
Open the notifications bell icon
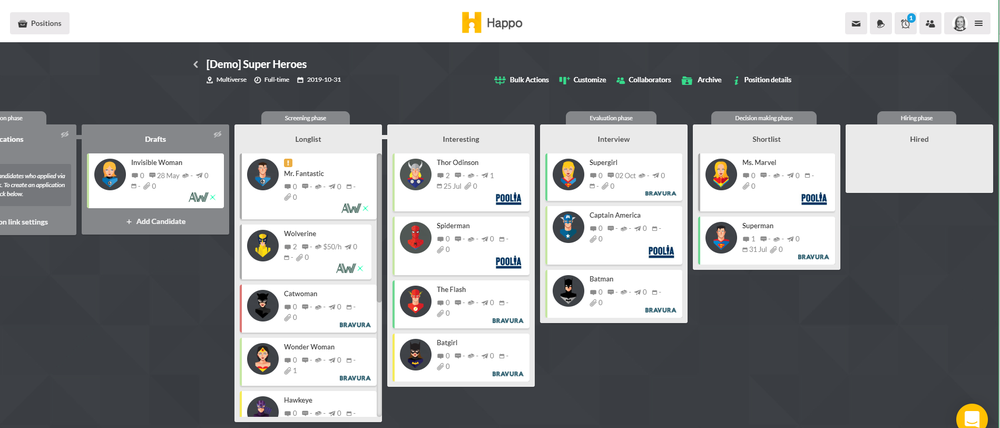pos(881,24)
